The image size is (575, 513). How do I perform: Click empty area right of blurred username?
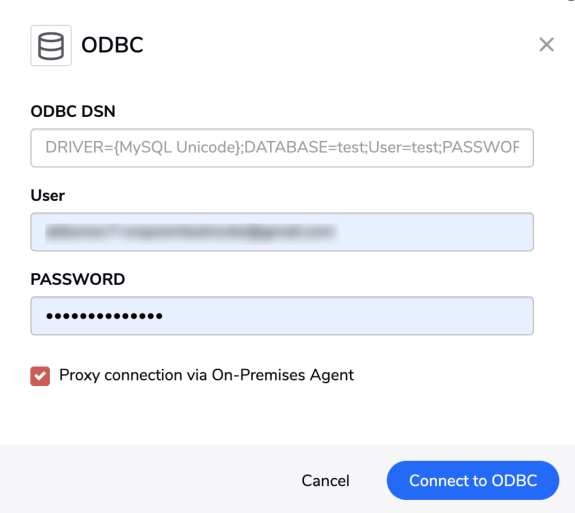coord(433,232)
